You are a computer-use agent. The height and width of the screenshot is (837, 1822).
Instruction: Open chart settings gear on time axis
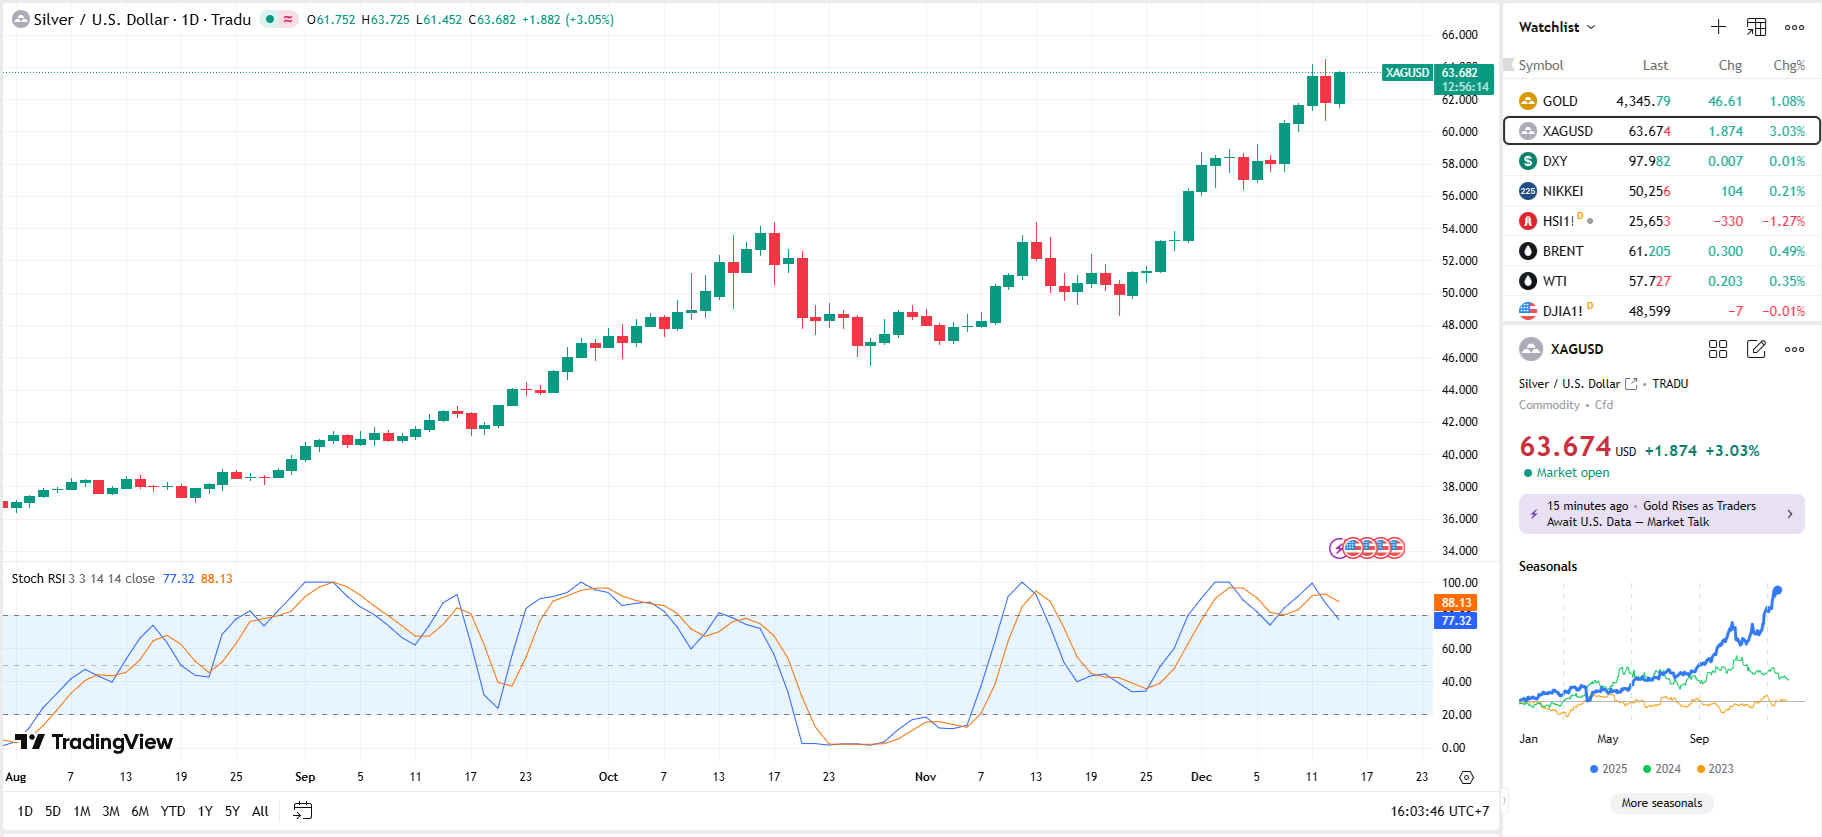tap(1466, 777)
